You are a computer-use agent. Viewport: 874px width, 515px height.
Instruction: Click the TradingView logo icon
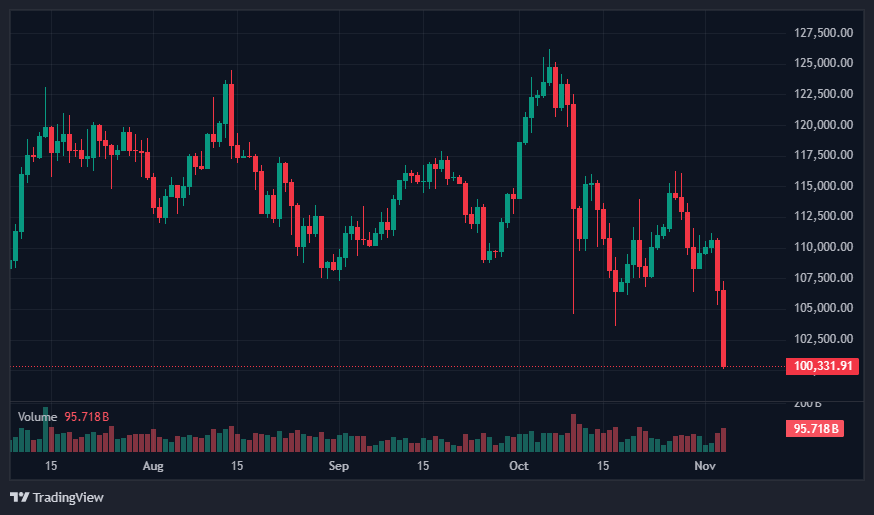coord(19,497)
